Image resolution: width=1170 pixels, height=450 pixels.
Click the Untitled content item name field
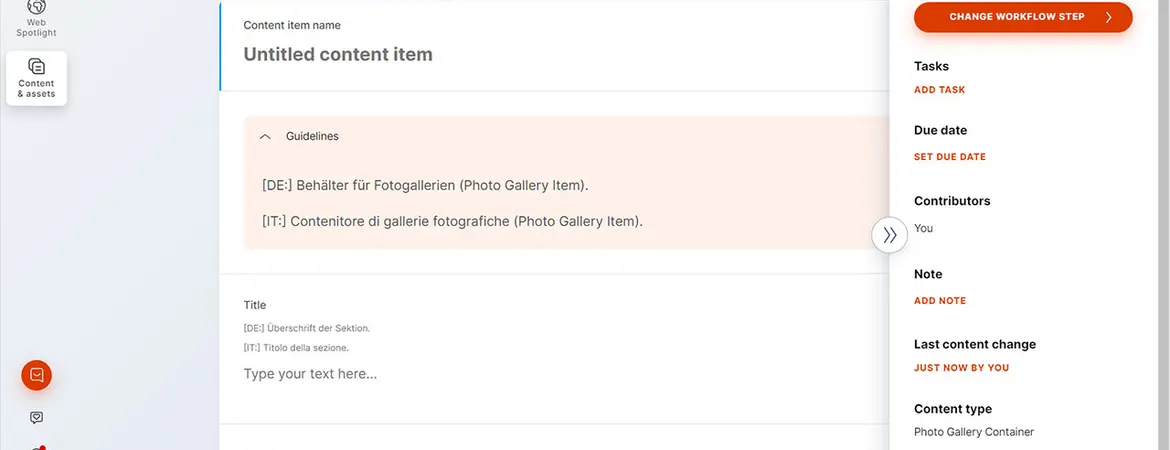[x=338, y=54]
